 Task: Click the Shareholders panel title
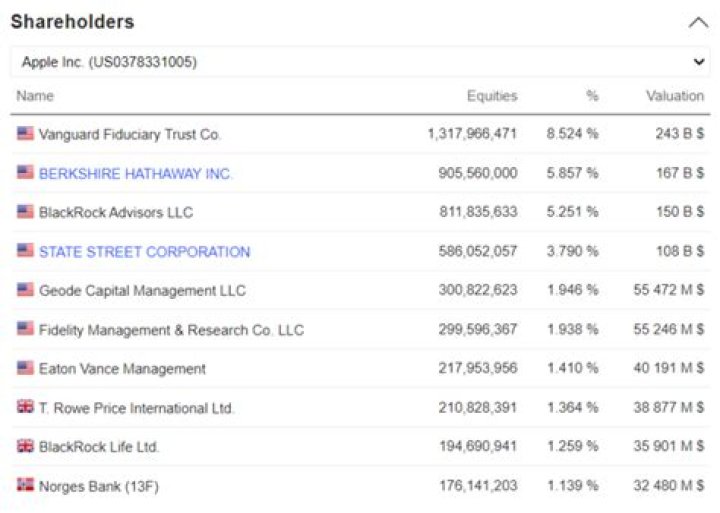click(73, 22)
